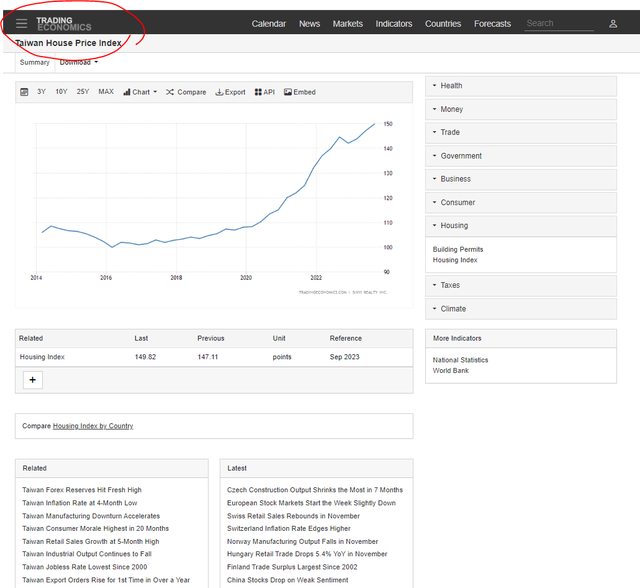Image resolution: width=640 pixels, height=588 pixels.
Task: Select the MAX time range
Action: pyautogui.click(x=106, y=92)
